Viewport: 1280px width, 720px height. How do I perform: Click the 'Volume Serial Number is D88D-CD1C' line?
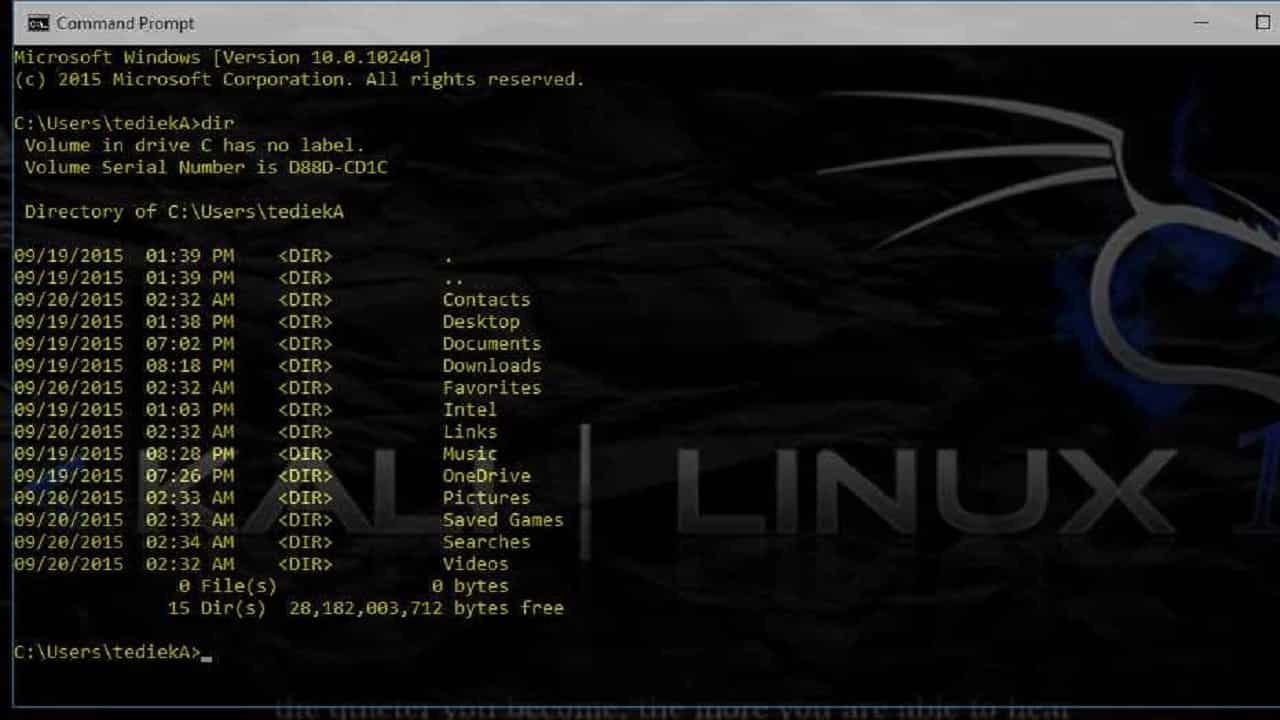(x=206, y=167)
